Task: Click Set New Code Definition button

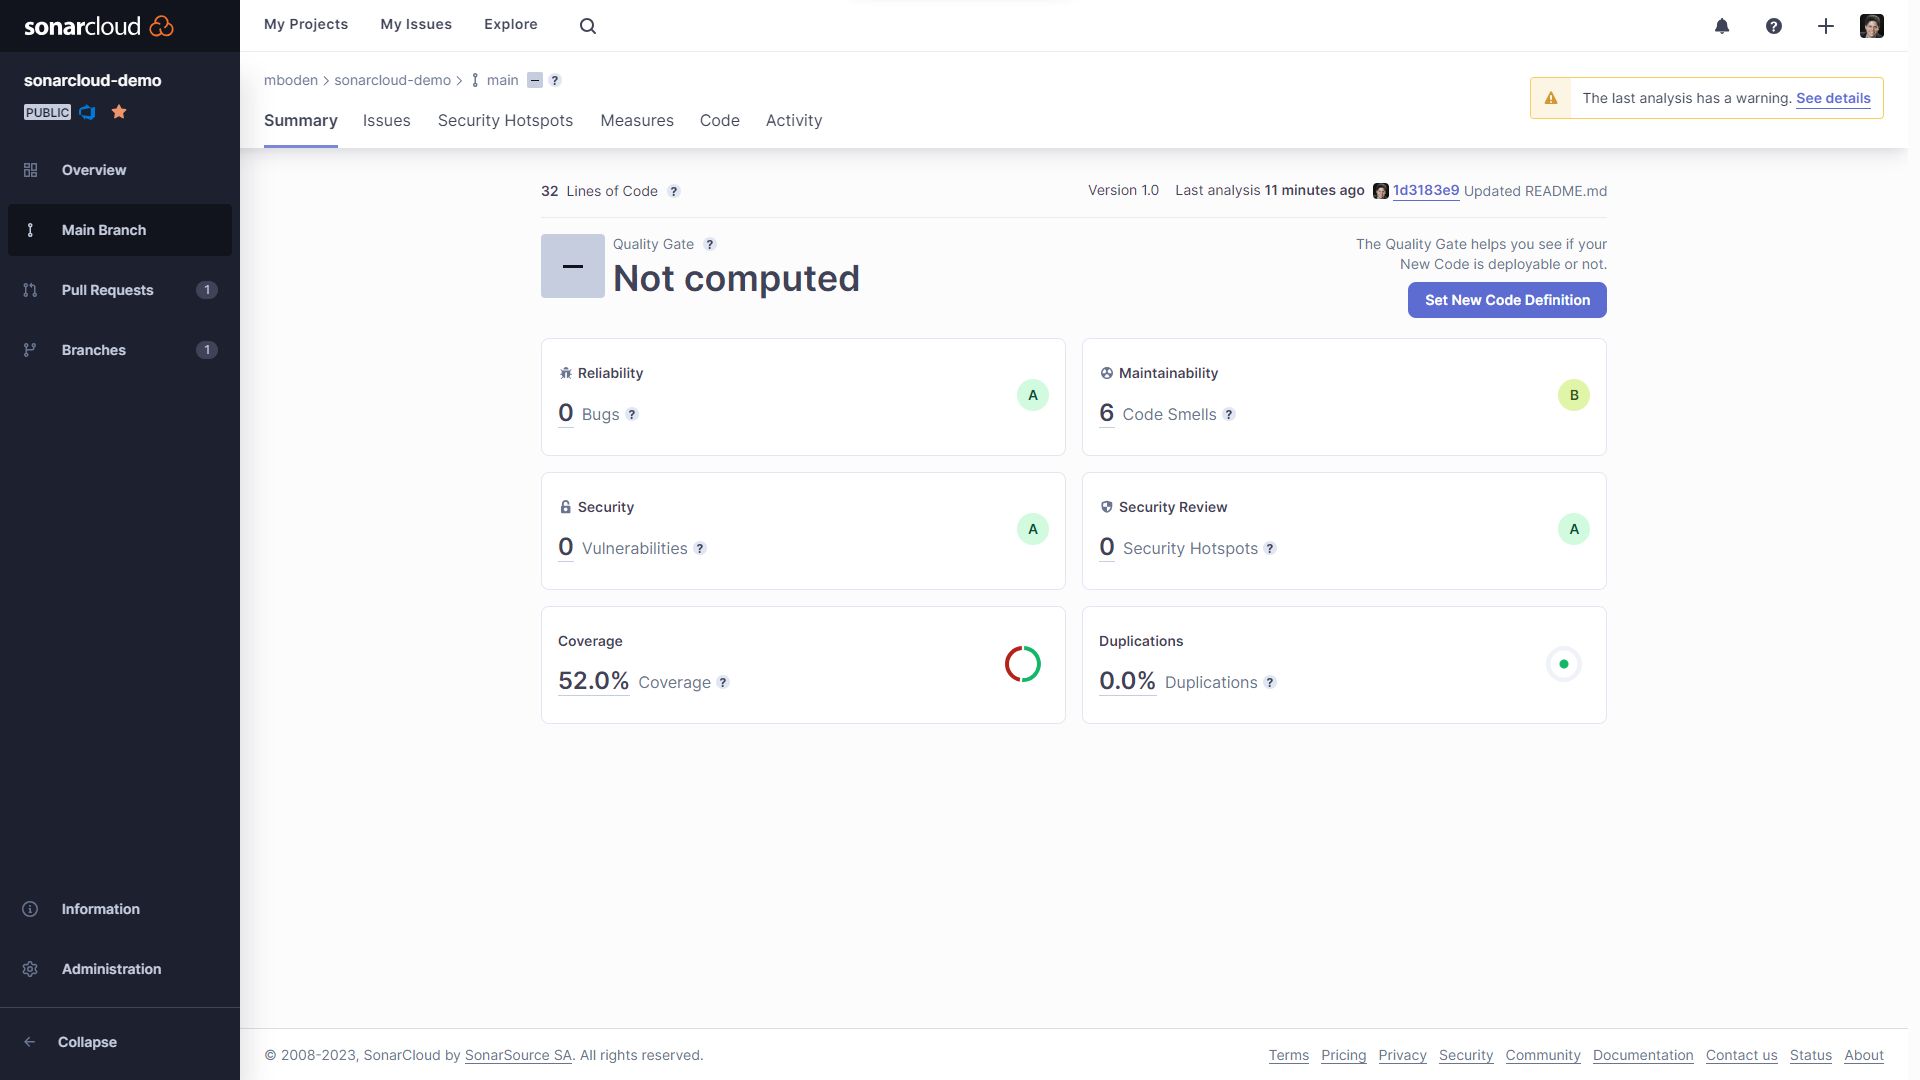Action: pyautogui.click(x=1507, y=300)
